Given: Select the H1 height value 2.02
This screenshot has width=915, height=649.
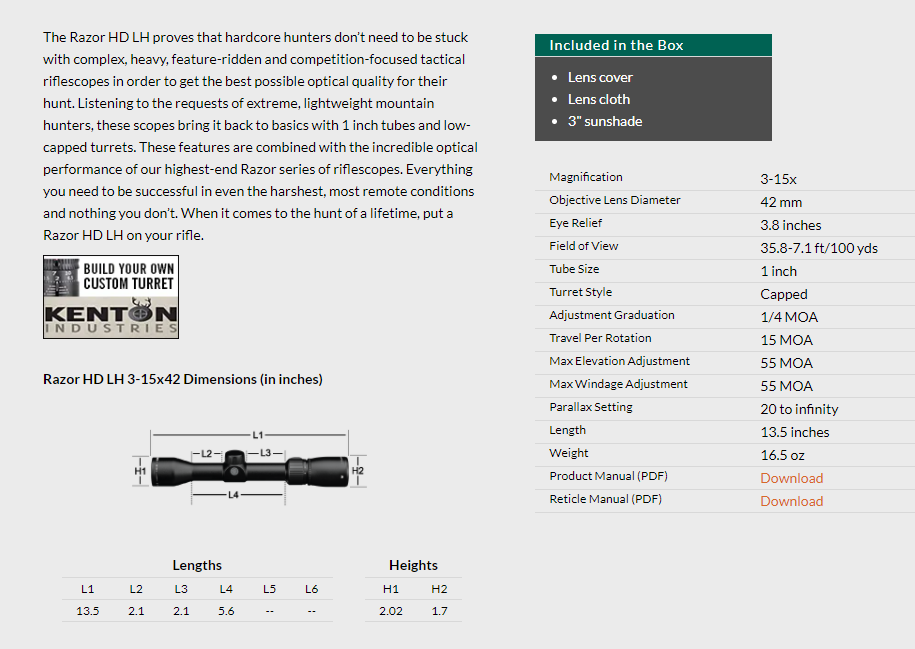Looking at the screenshot, I should (x=390, y=611).
